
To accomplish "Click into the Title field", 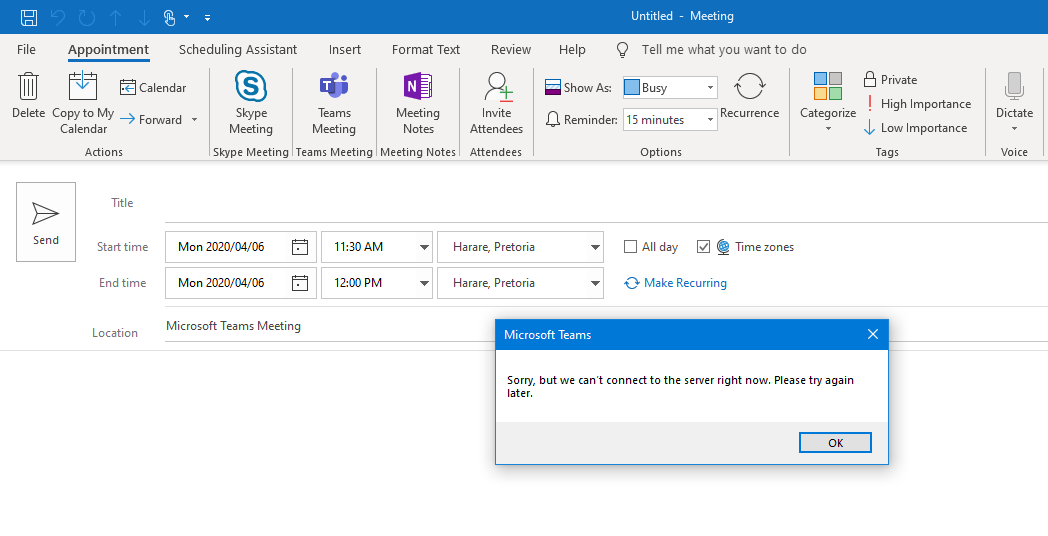I will pos(606,203).
